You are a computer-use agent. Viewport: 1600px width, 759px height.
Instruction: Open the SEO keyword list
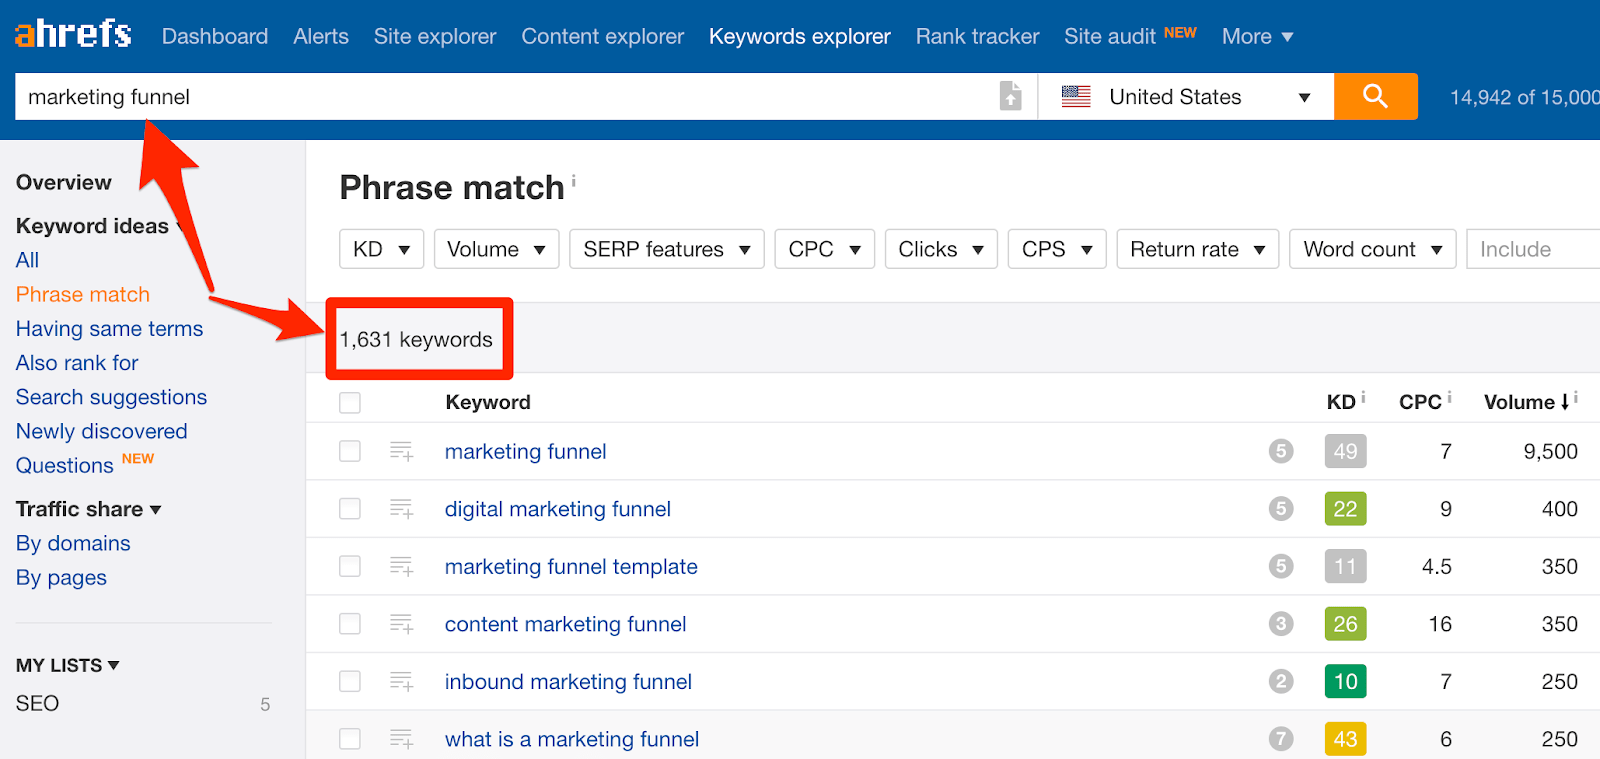[37, 703]
